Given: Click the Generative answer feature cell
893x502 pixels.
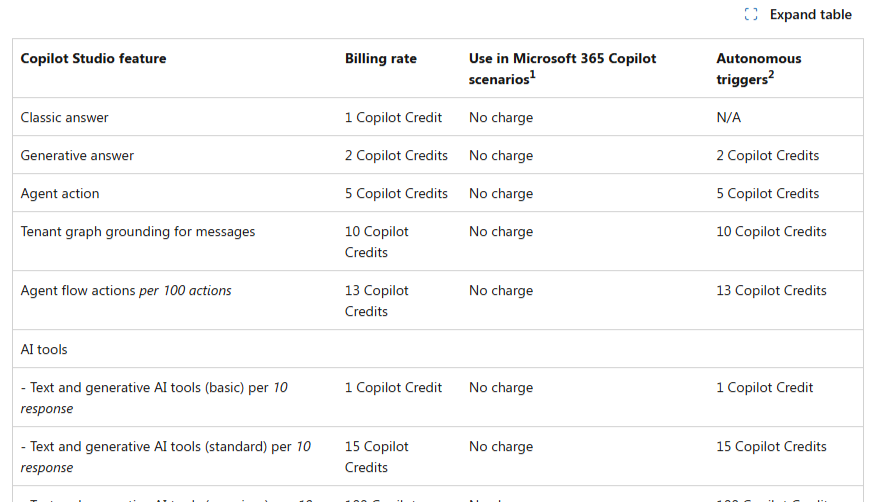Looking at the screenshot, I should pos(77,156).
